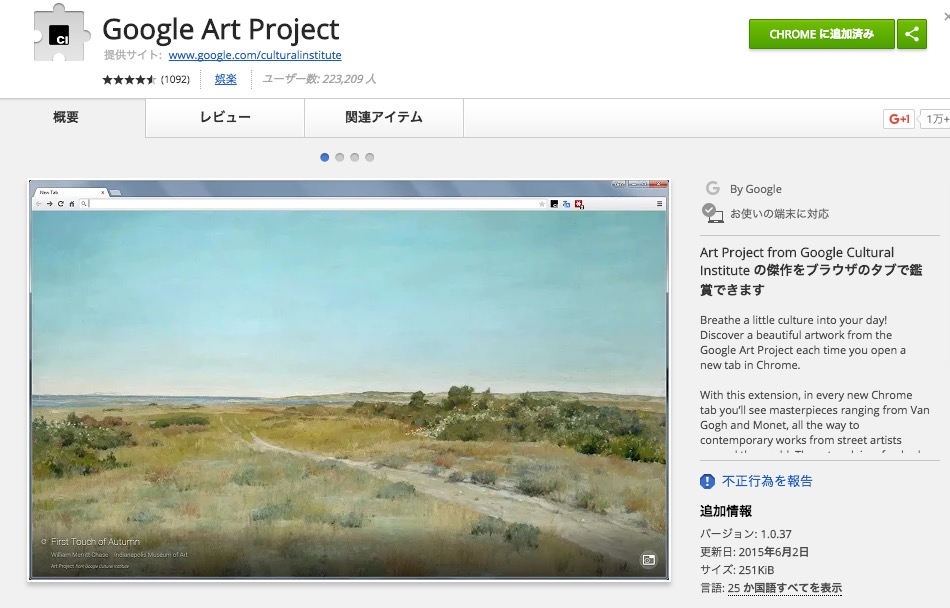Click the バージョン: 1.0.37 text
Image resolution: width=950 pixels, height=608 pixels.
pos(746,534)
